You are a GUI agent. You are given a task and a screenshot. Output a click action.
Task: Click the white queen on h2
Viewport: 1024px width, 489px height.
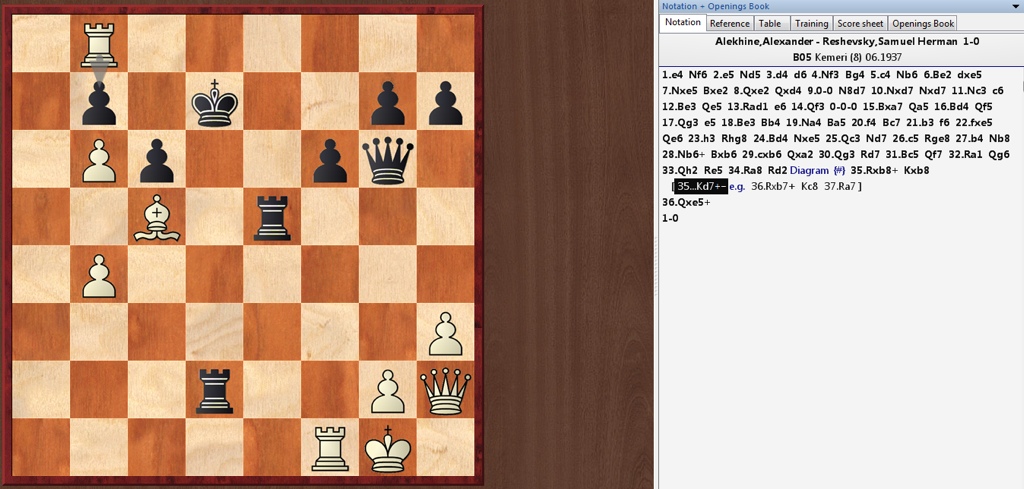click(444, 391)
